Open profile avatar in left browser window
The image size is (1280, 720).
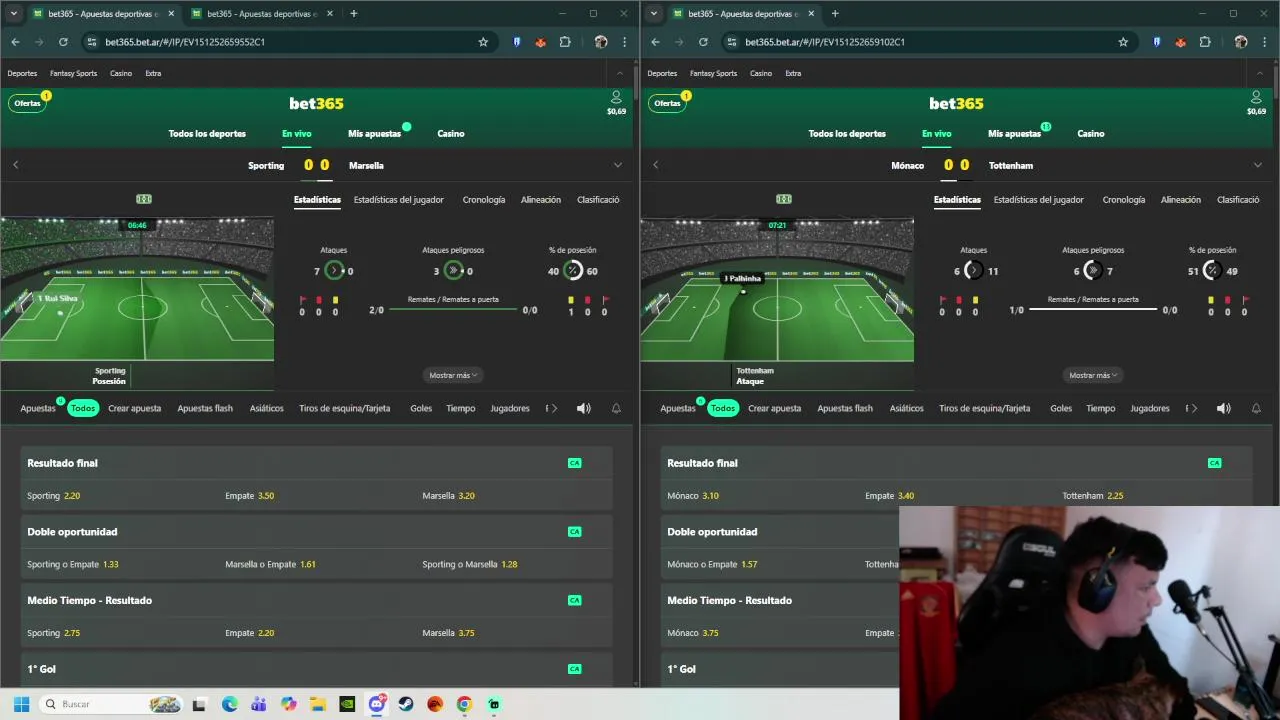(x=601, y=42)
